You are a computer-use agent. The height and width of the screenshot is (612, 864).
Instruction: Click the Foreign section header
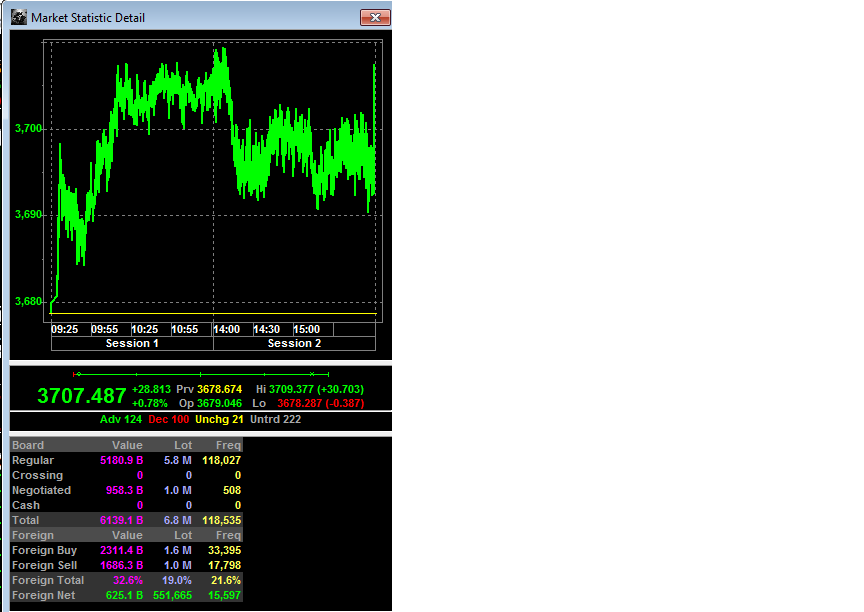coord(33,535)
